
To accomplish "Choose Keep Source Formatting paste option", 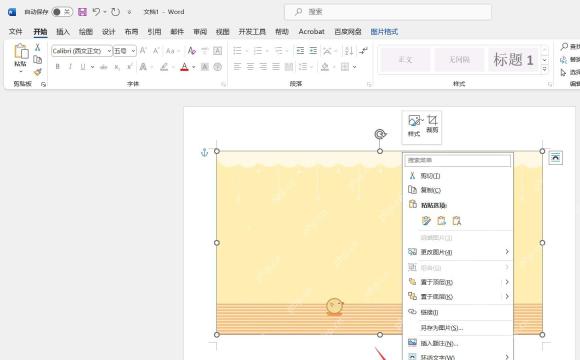I will tap(426, 221).
